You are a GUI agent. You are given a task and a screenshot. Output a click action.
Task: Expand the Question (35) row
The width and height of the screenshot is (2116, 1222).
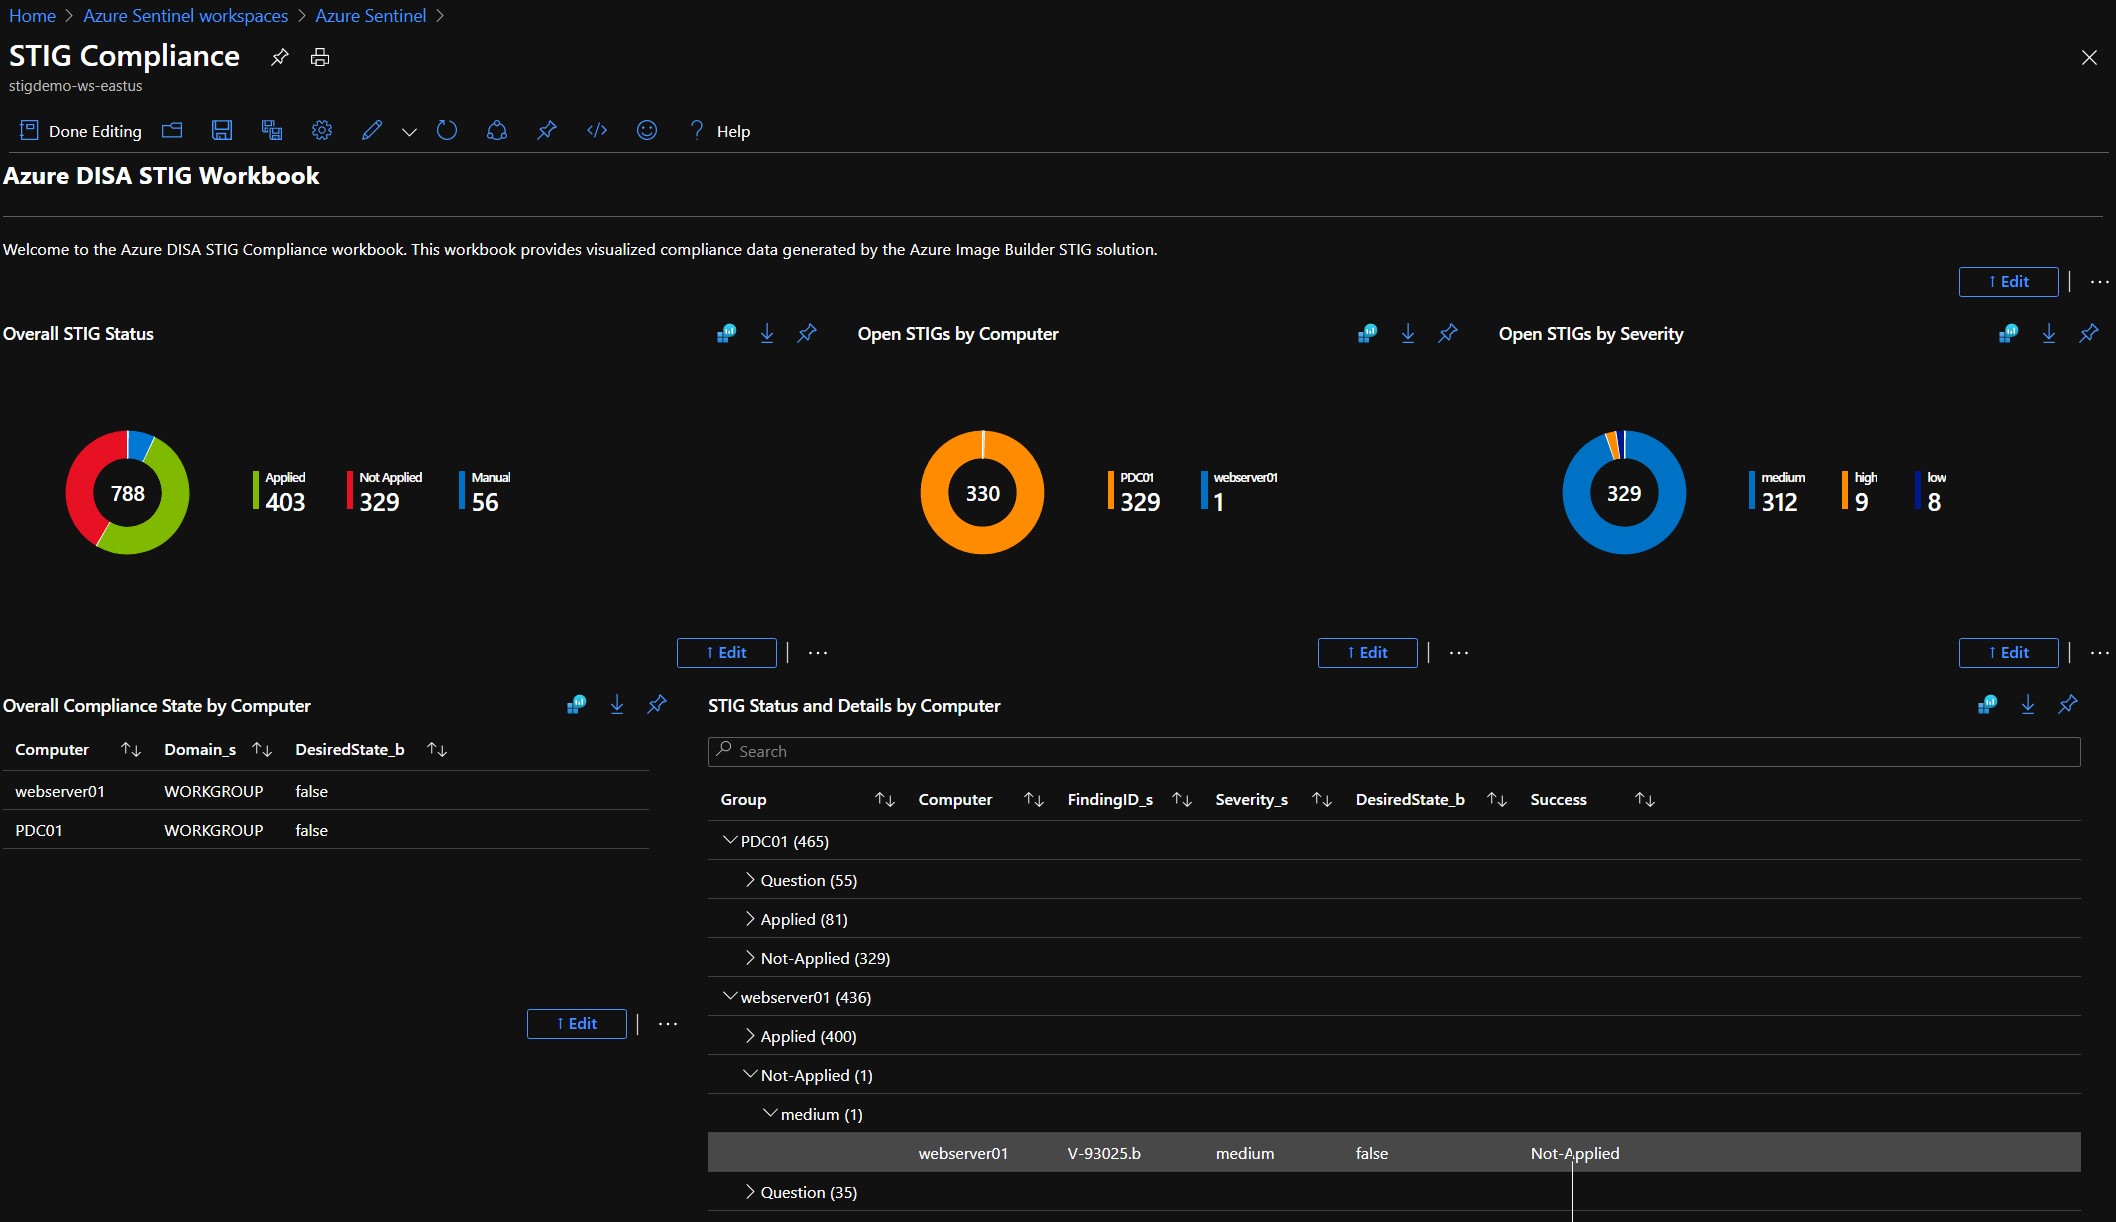(x=750, y=1191)
